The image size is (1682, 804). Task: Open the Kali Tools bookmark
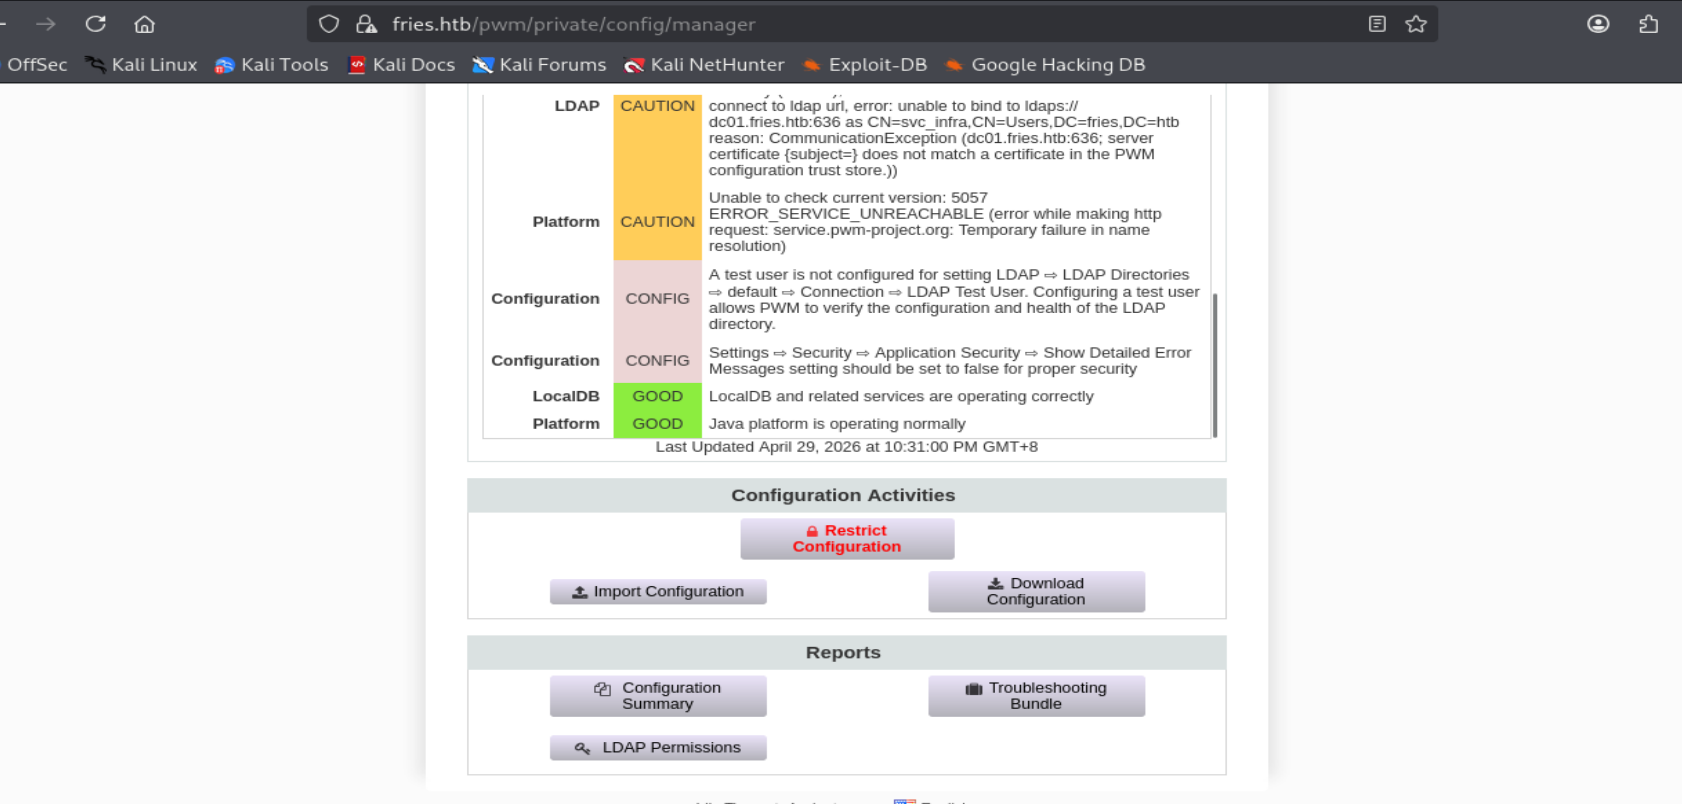coord(272,65)
